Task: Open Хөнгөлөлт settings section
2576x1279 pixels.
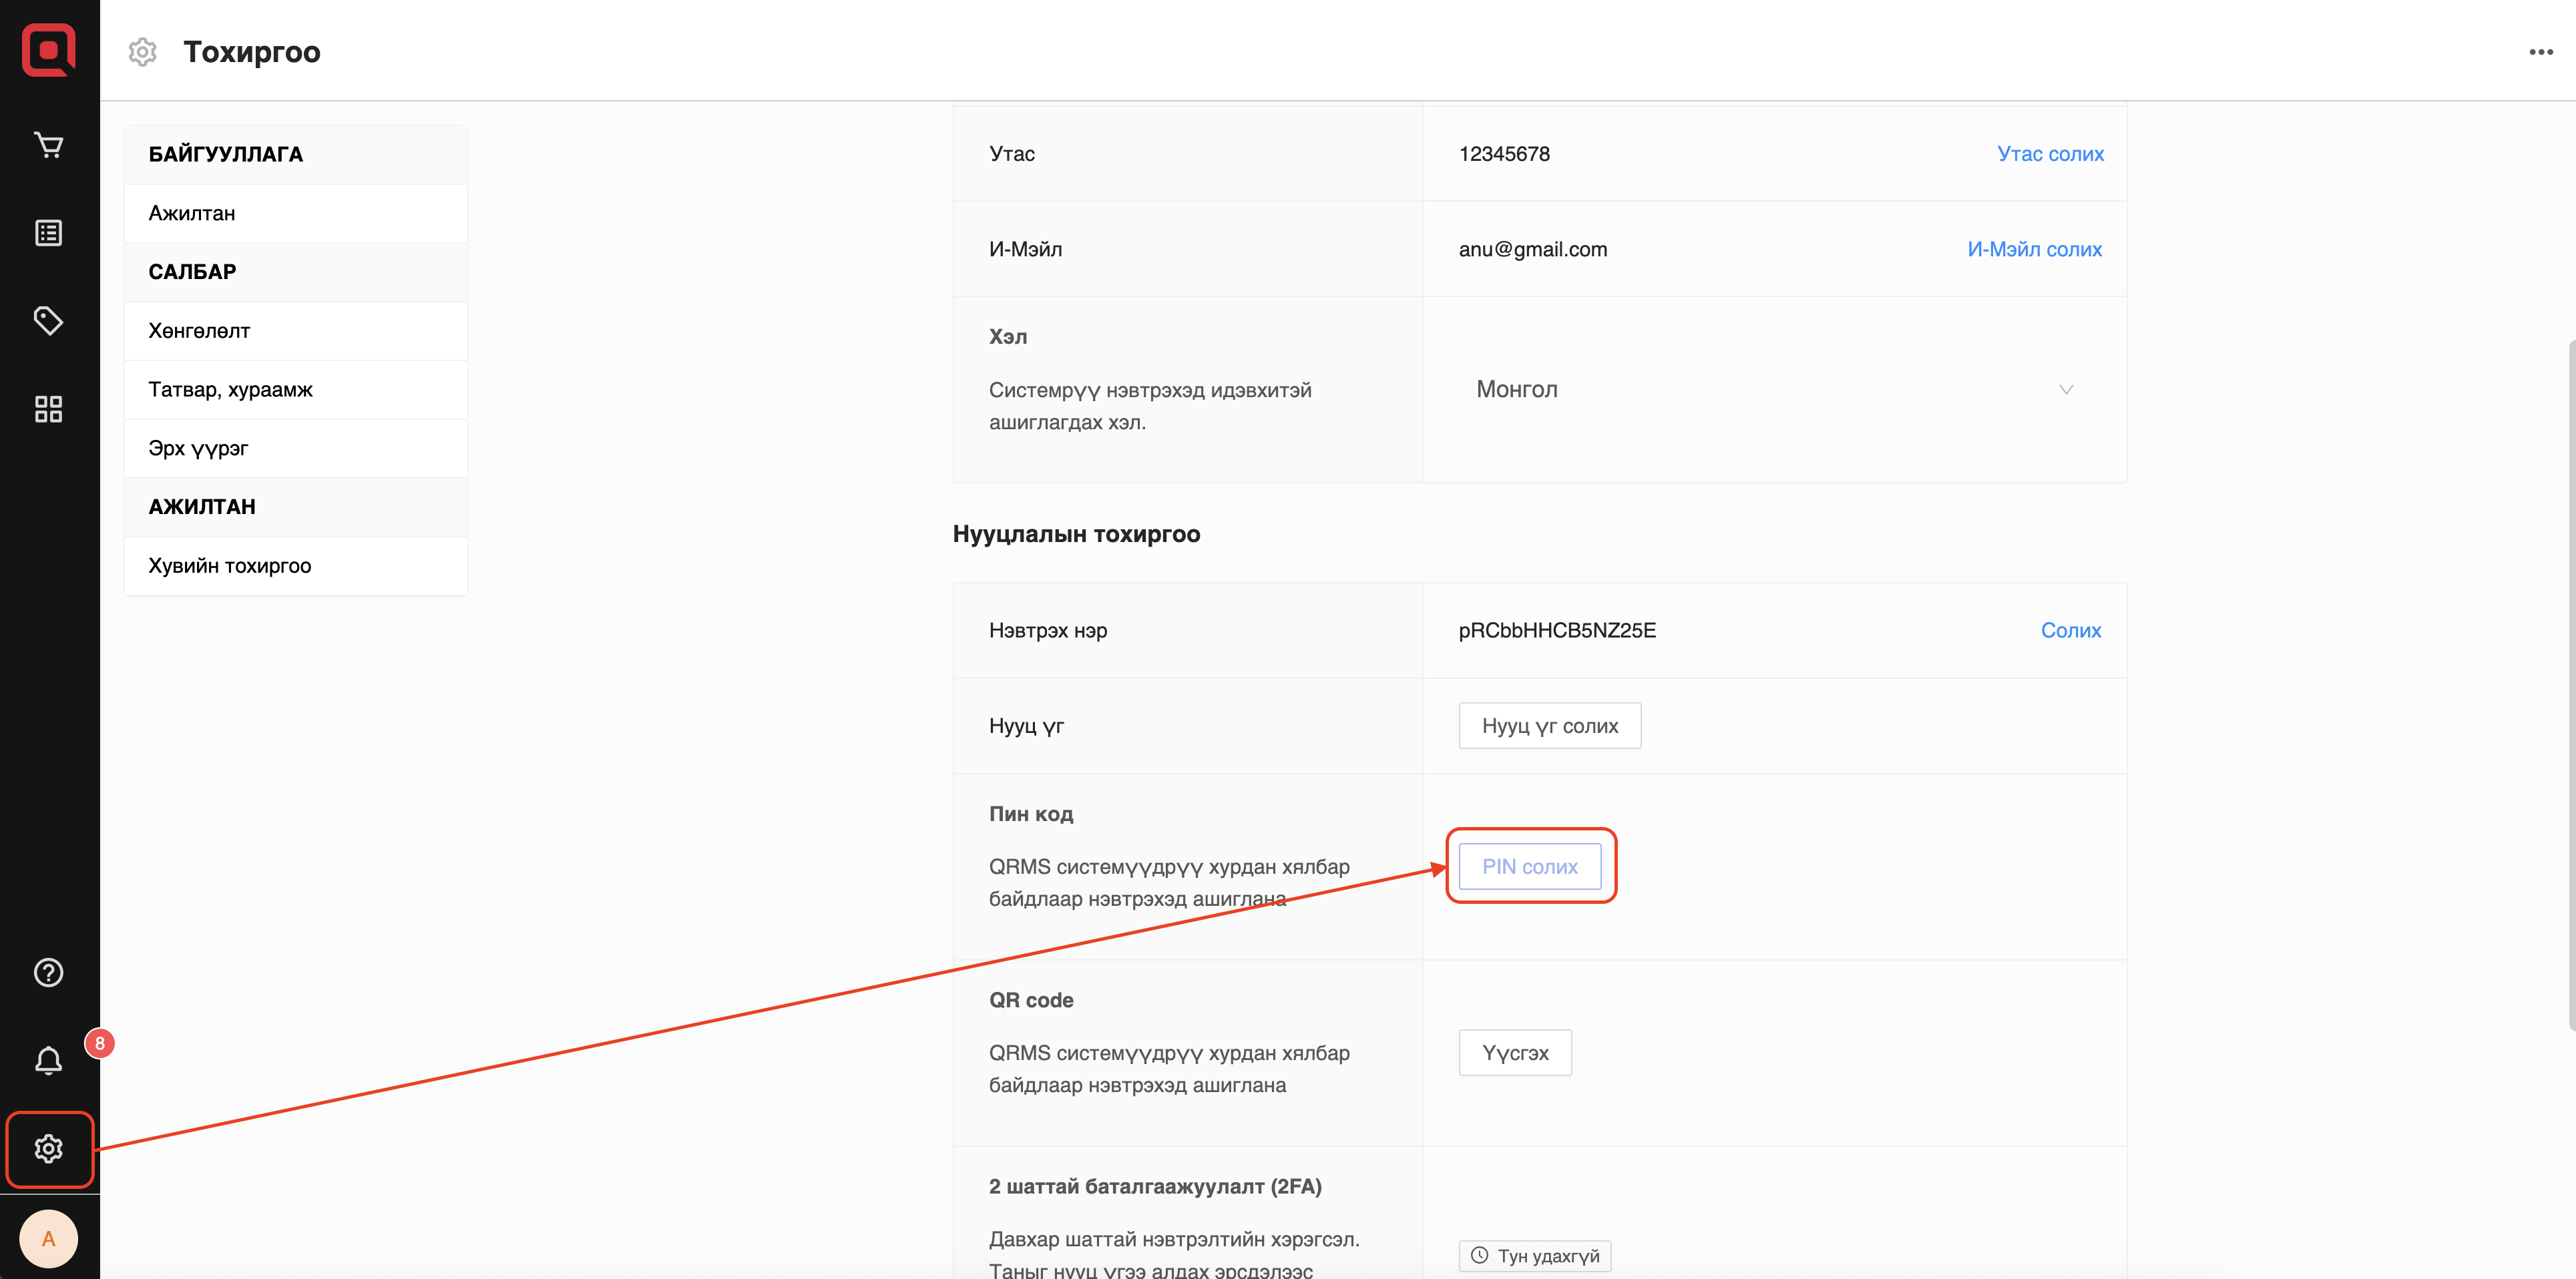Action: coord(199,331)
